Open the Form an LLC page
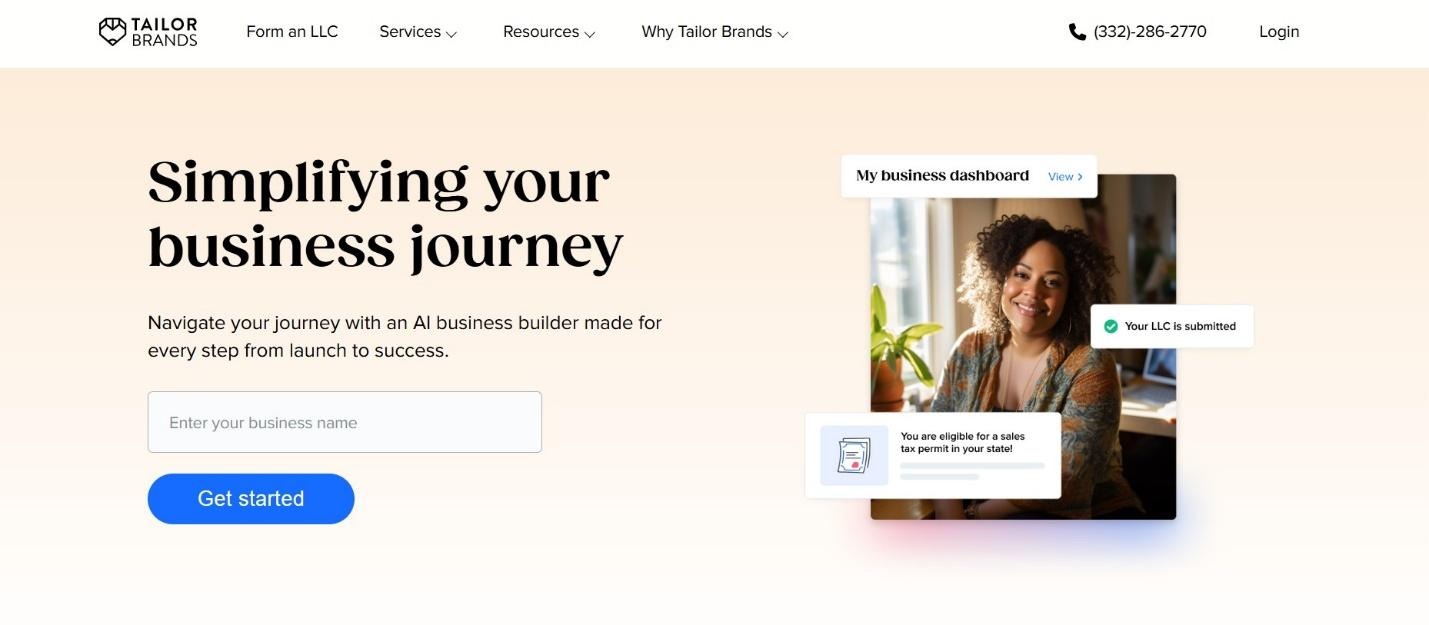 pyautogui.click(x=292, y=32)
